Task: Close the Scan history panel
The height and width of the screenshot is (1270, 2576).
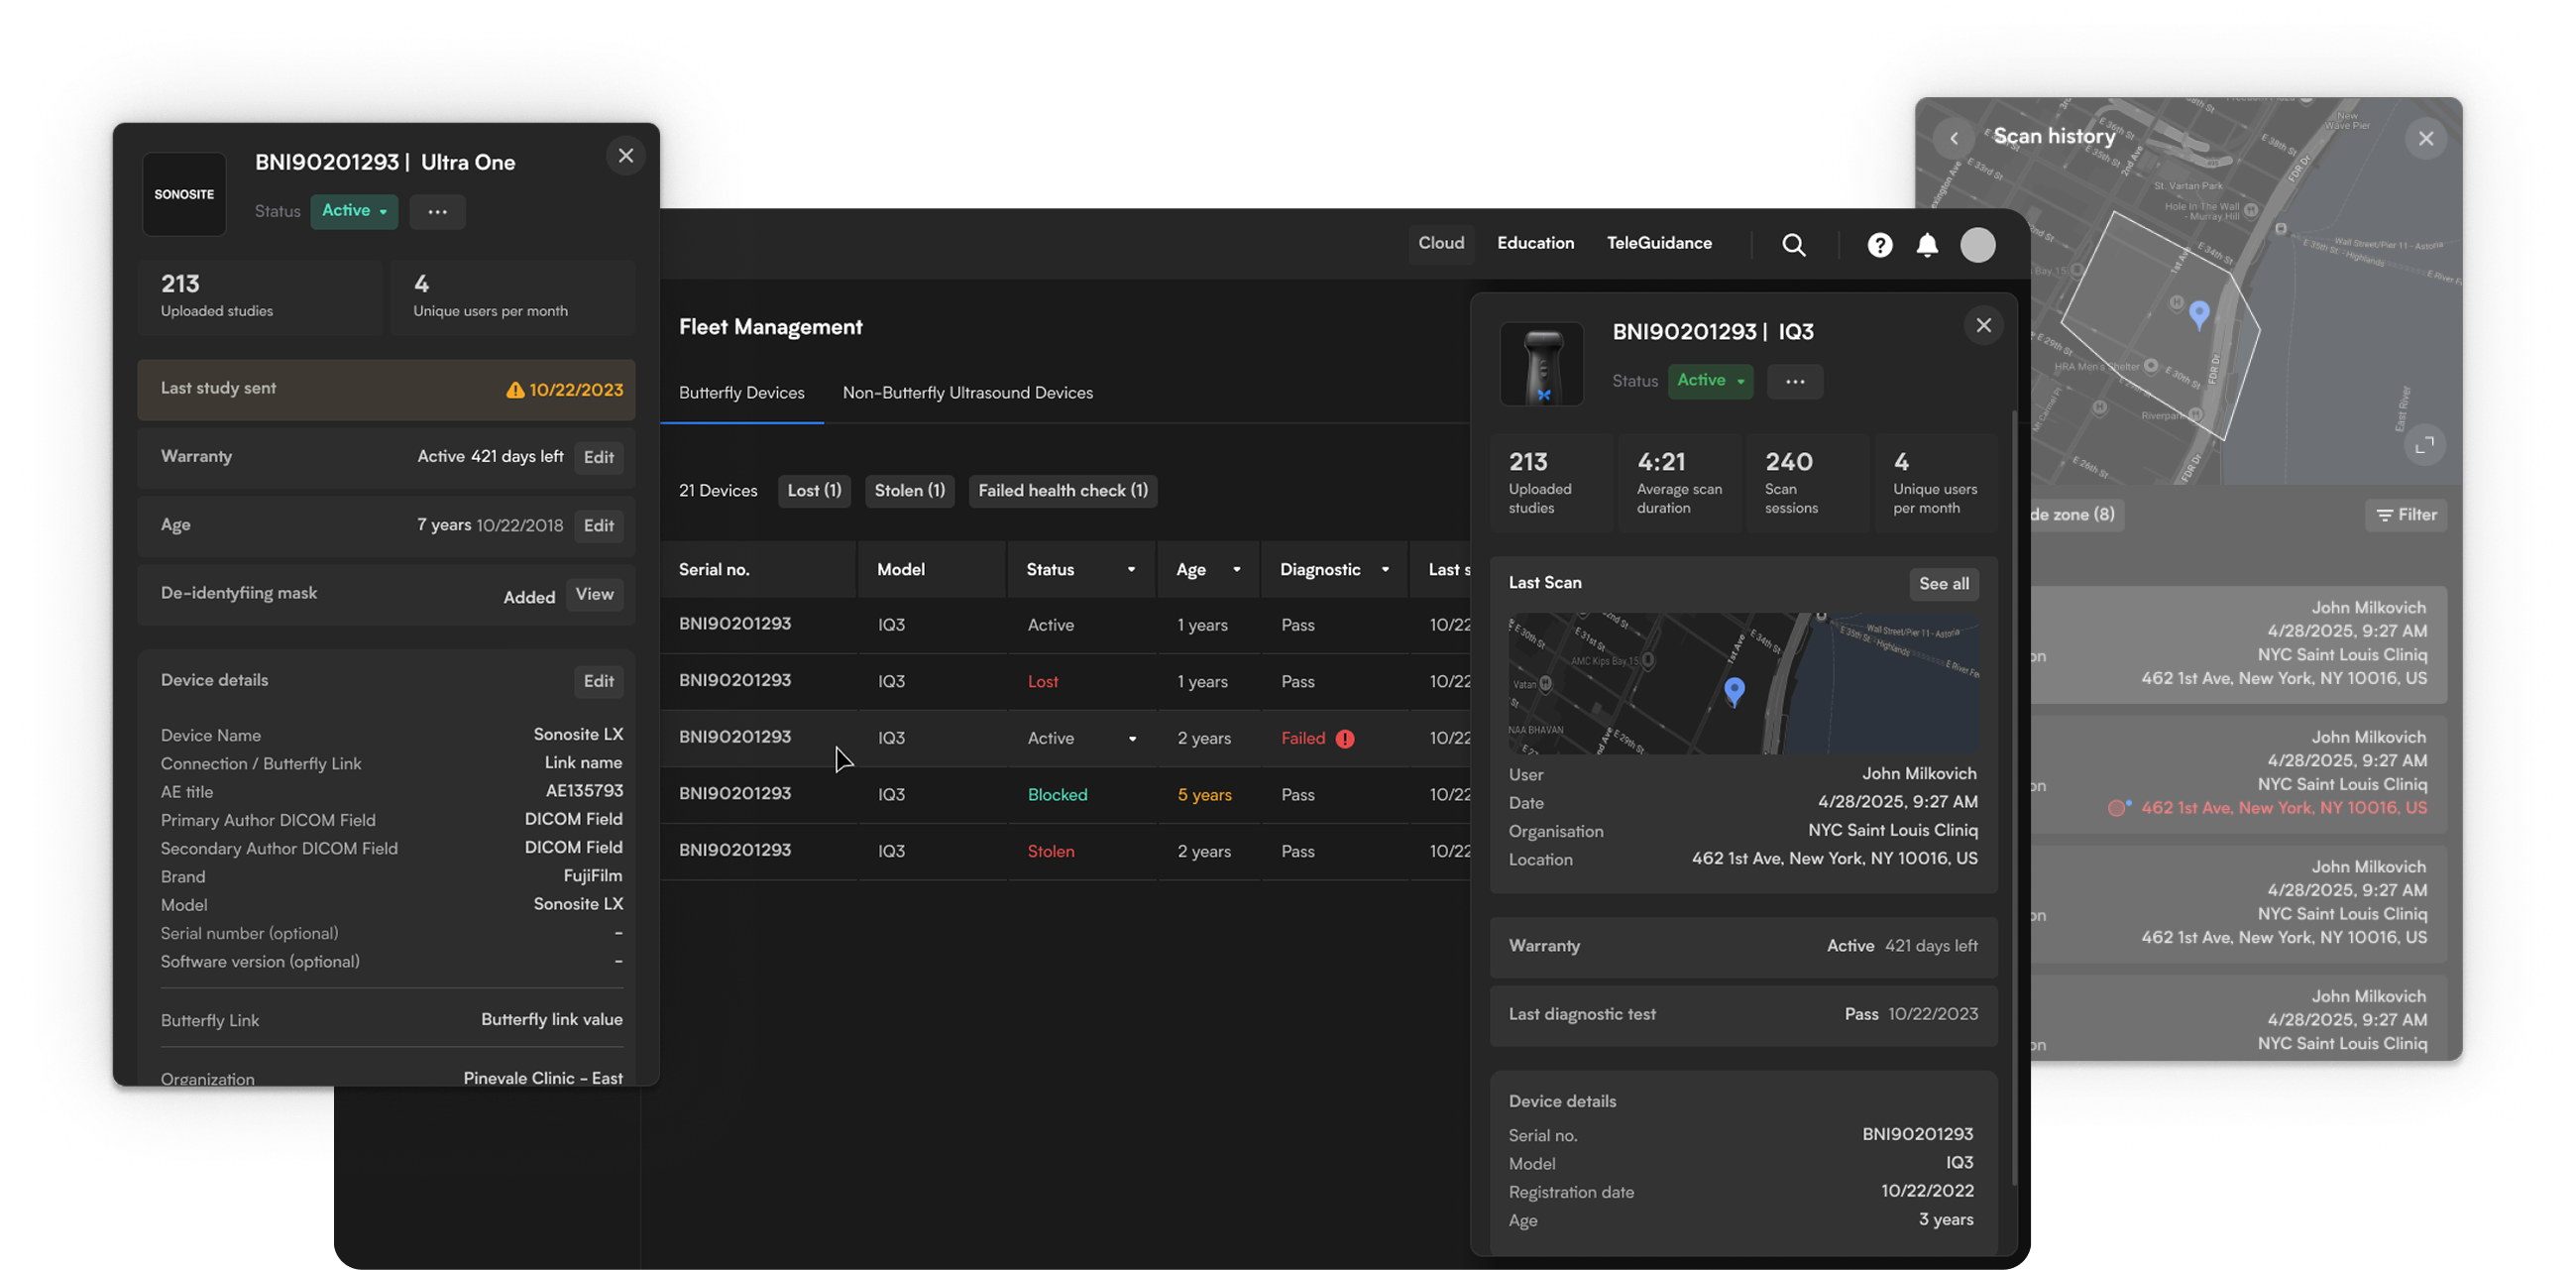Action: click(2425, 138)
